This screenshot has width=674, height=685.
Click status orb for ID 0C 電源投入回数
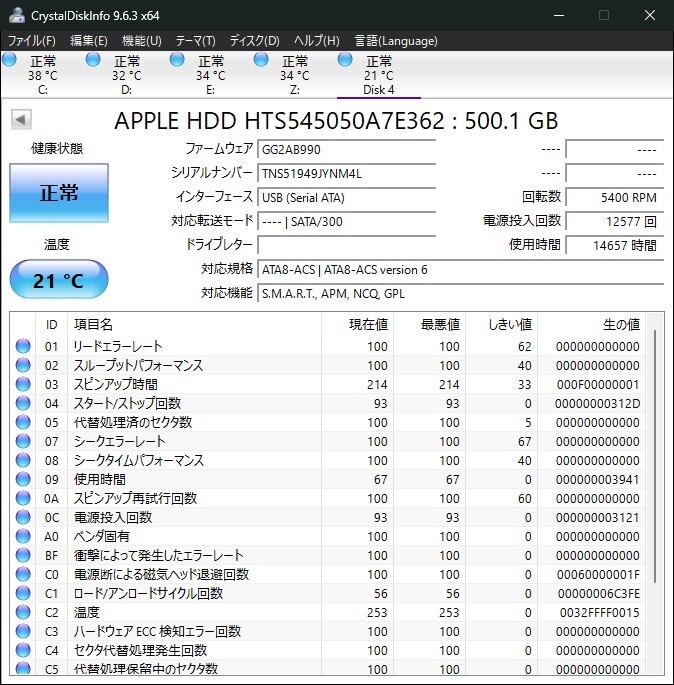[x=23, y=517]
